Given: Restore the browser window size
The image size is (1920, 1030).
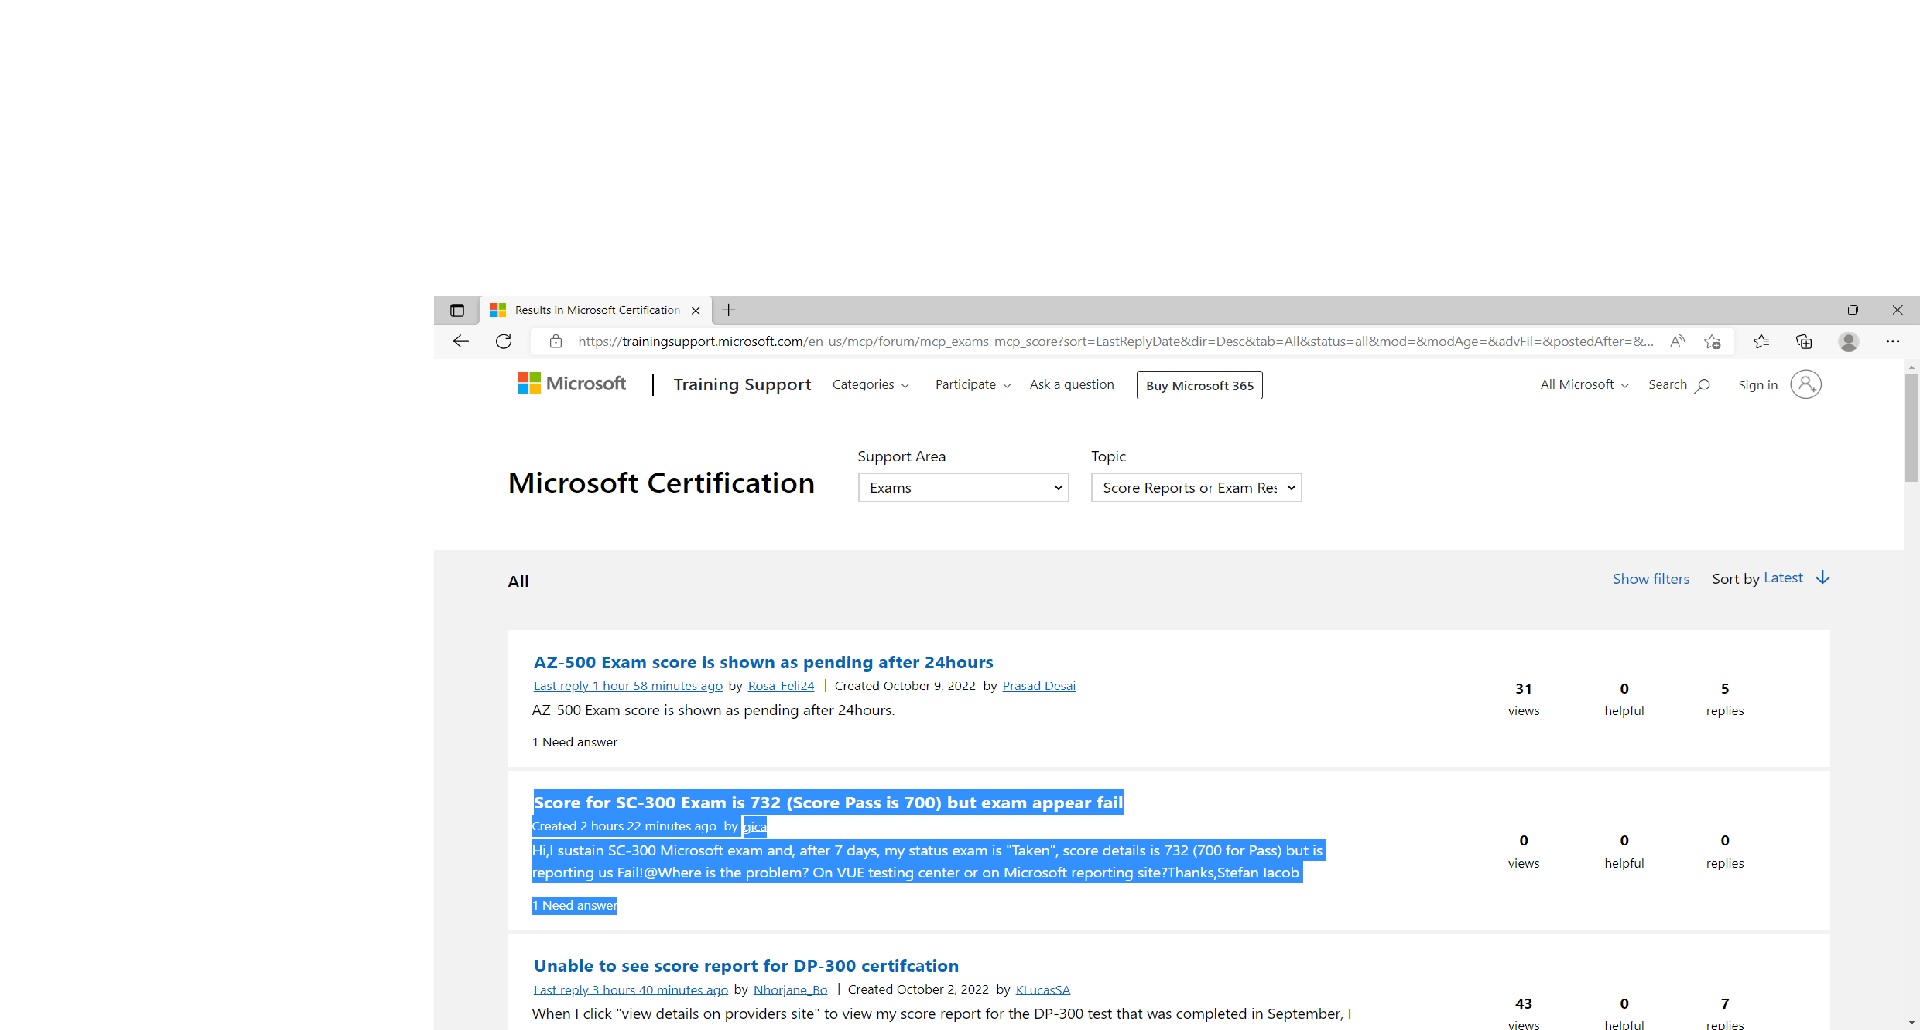Looking at the screenshot, I should 1852,310.
